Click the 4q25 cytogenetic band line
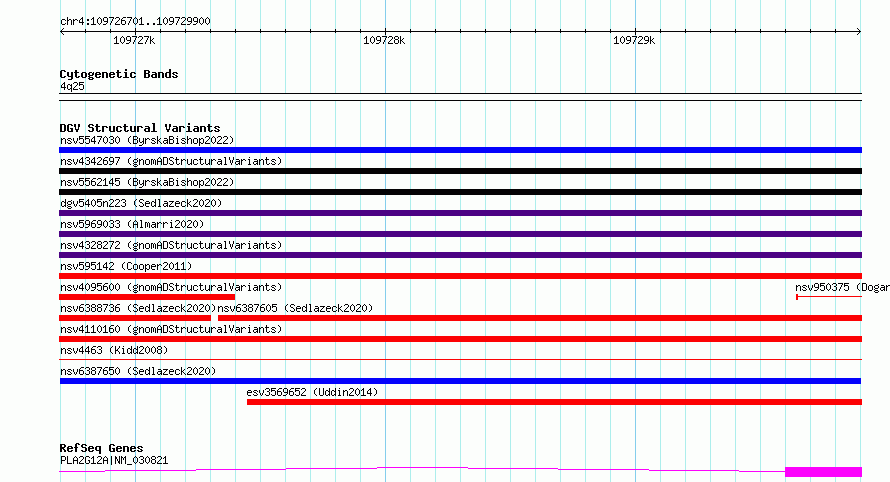890x482 pixels. click(x=460, y=97)
